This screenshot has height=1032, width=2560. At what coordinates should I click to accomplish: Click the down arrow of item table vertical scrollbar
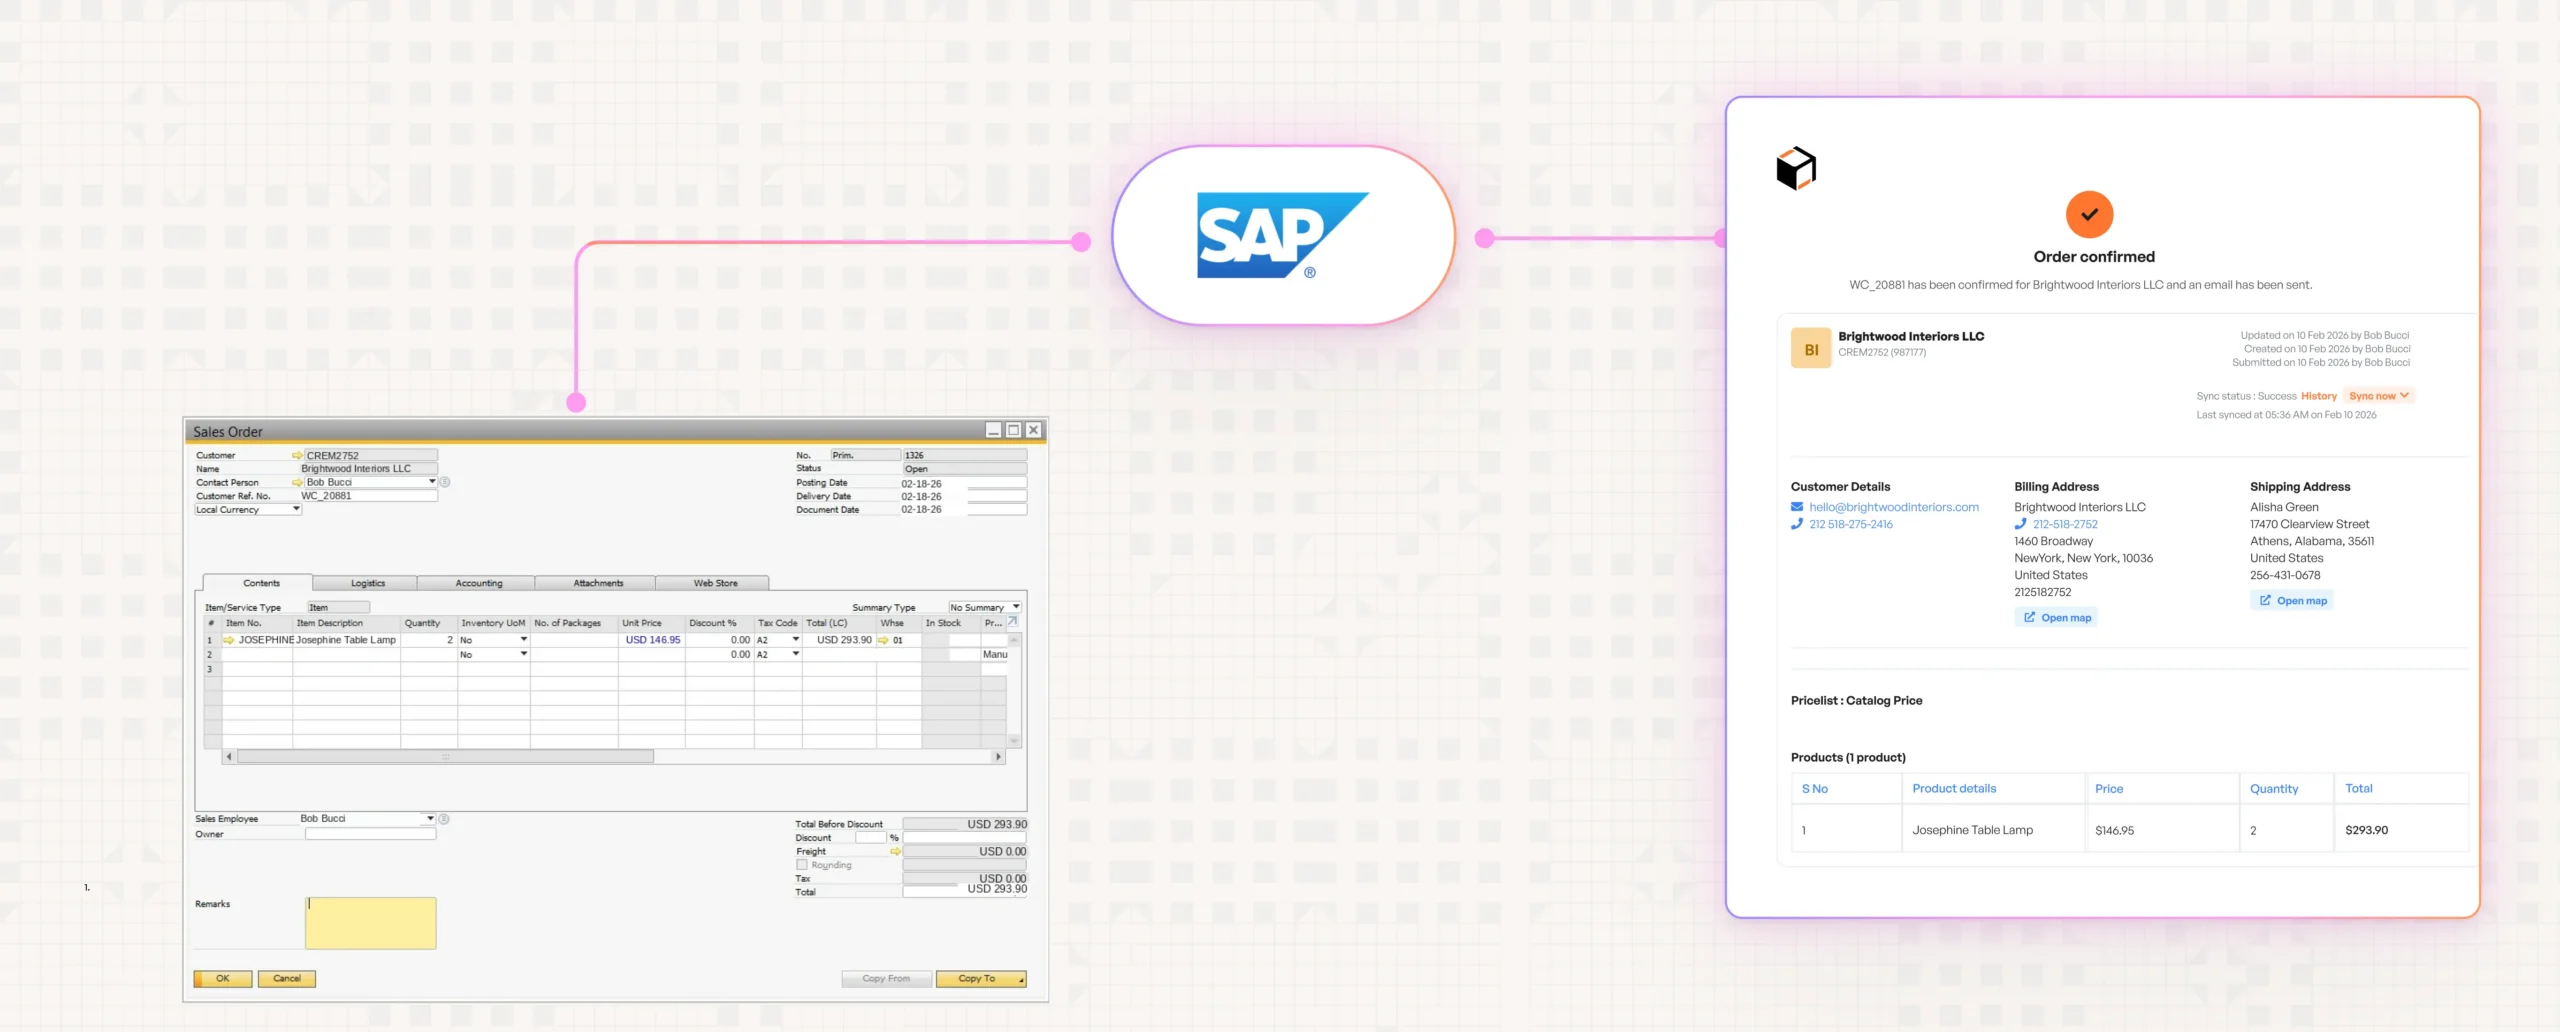[1014, 741]
